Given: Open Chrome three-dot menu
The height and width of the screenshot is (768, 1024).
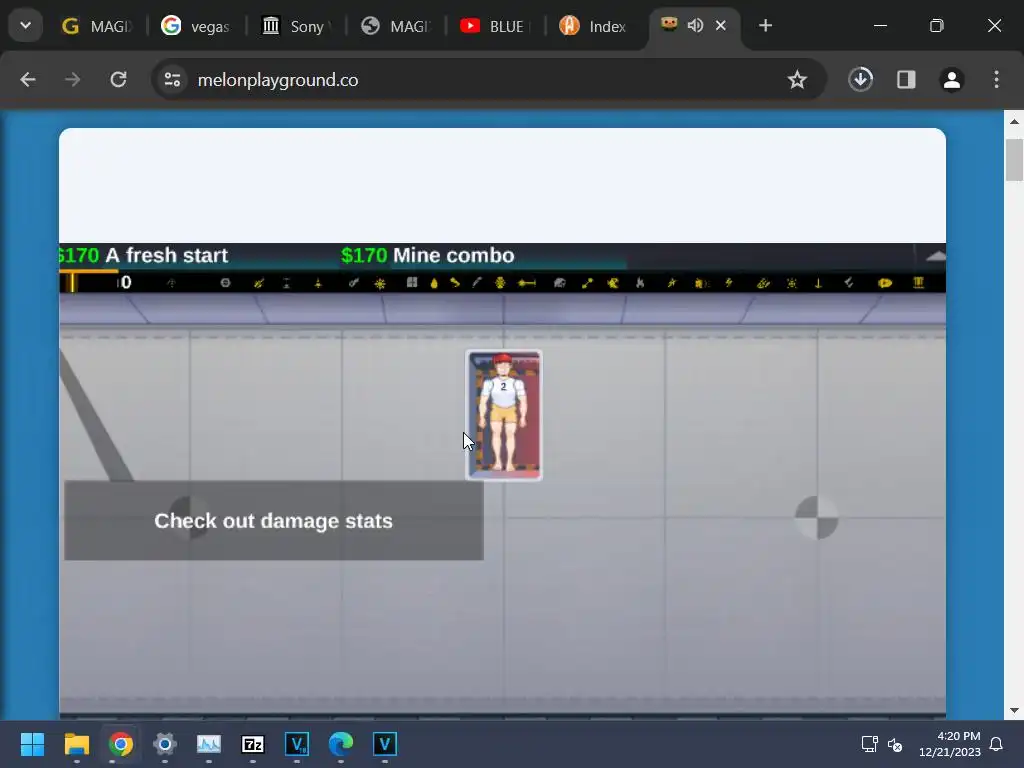Looking at the screenshot, I should pos(996,80).
